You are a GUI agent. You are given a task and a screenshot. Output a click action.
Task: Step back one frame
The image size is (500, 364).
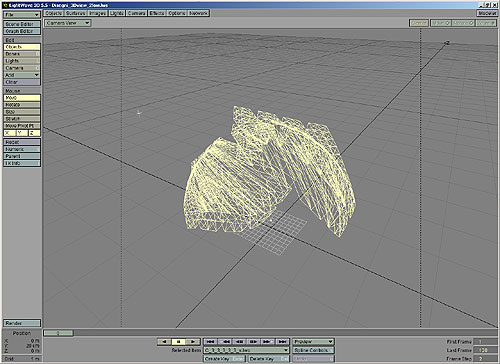[x=240, y=342]
